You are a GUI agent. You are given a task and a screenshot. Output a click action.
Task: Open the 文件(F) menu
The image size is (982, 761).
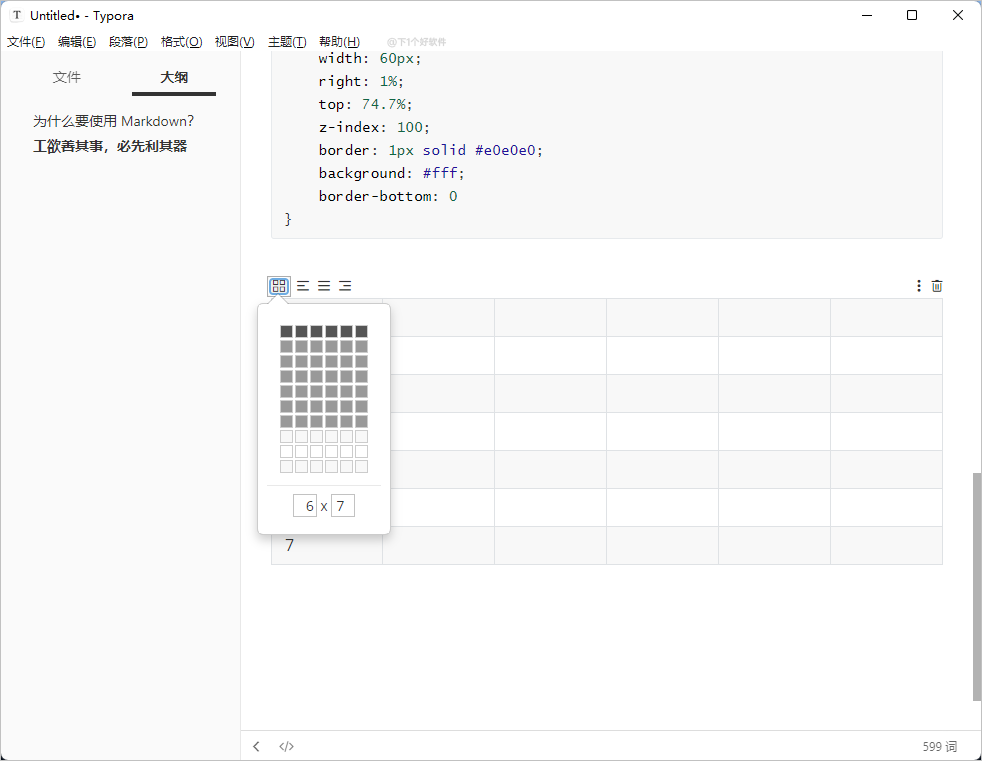[26, 42]
